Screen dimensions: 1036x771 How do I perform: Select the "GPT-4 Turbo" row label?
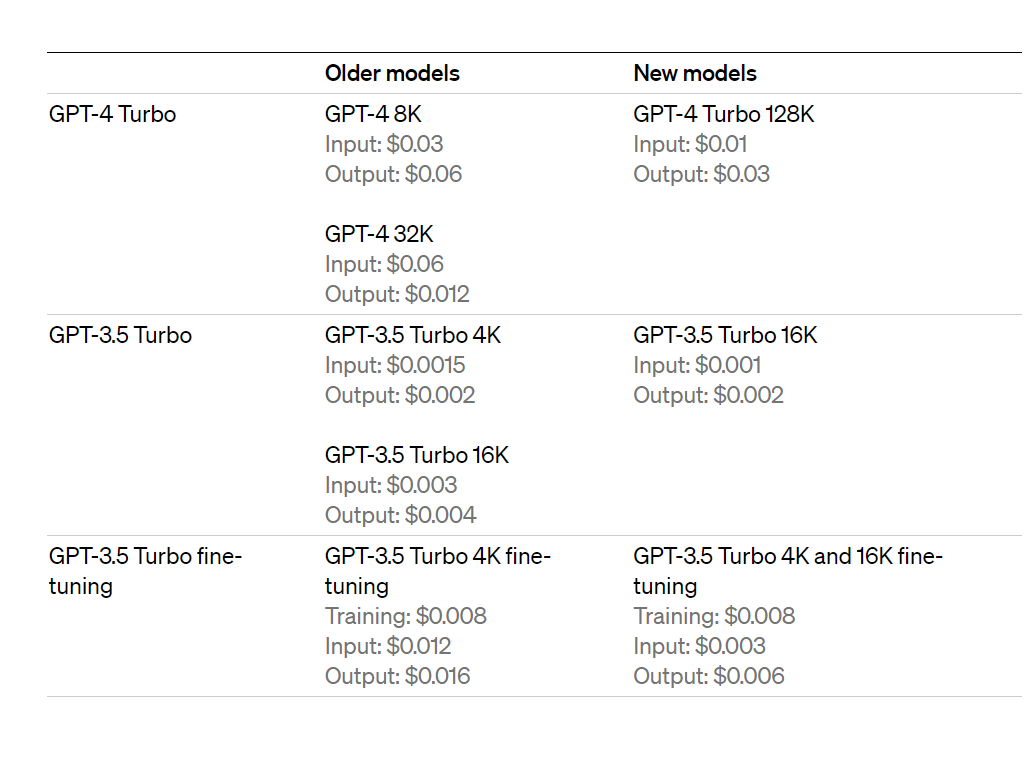point(112,114)
